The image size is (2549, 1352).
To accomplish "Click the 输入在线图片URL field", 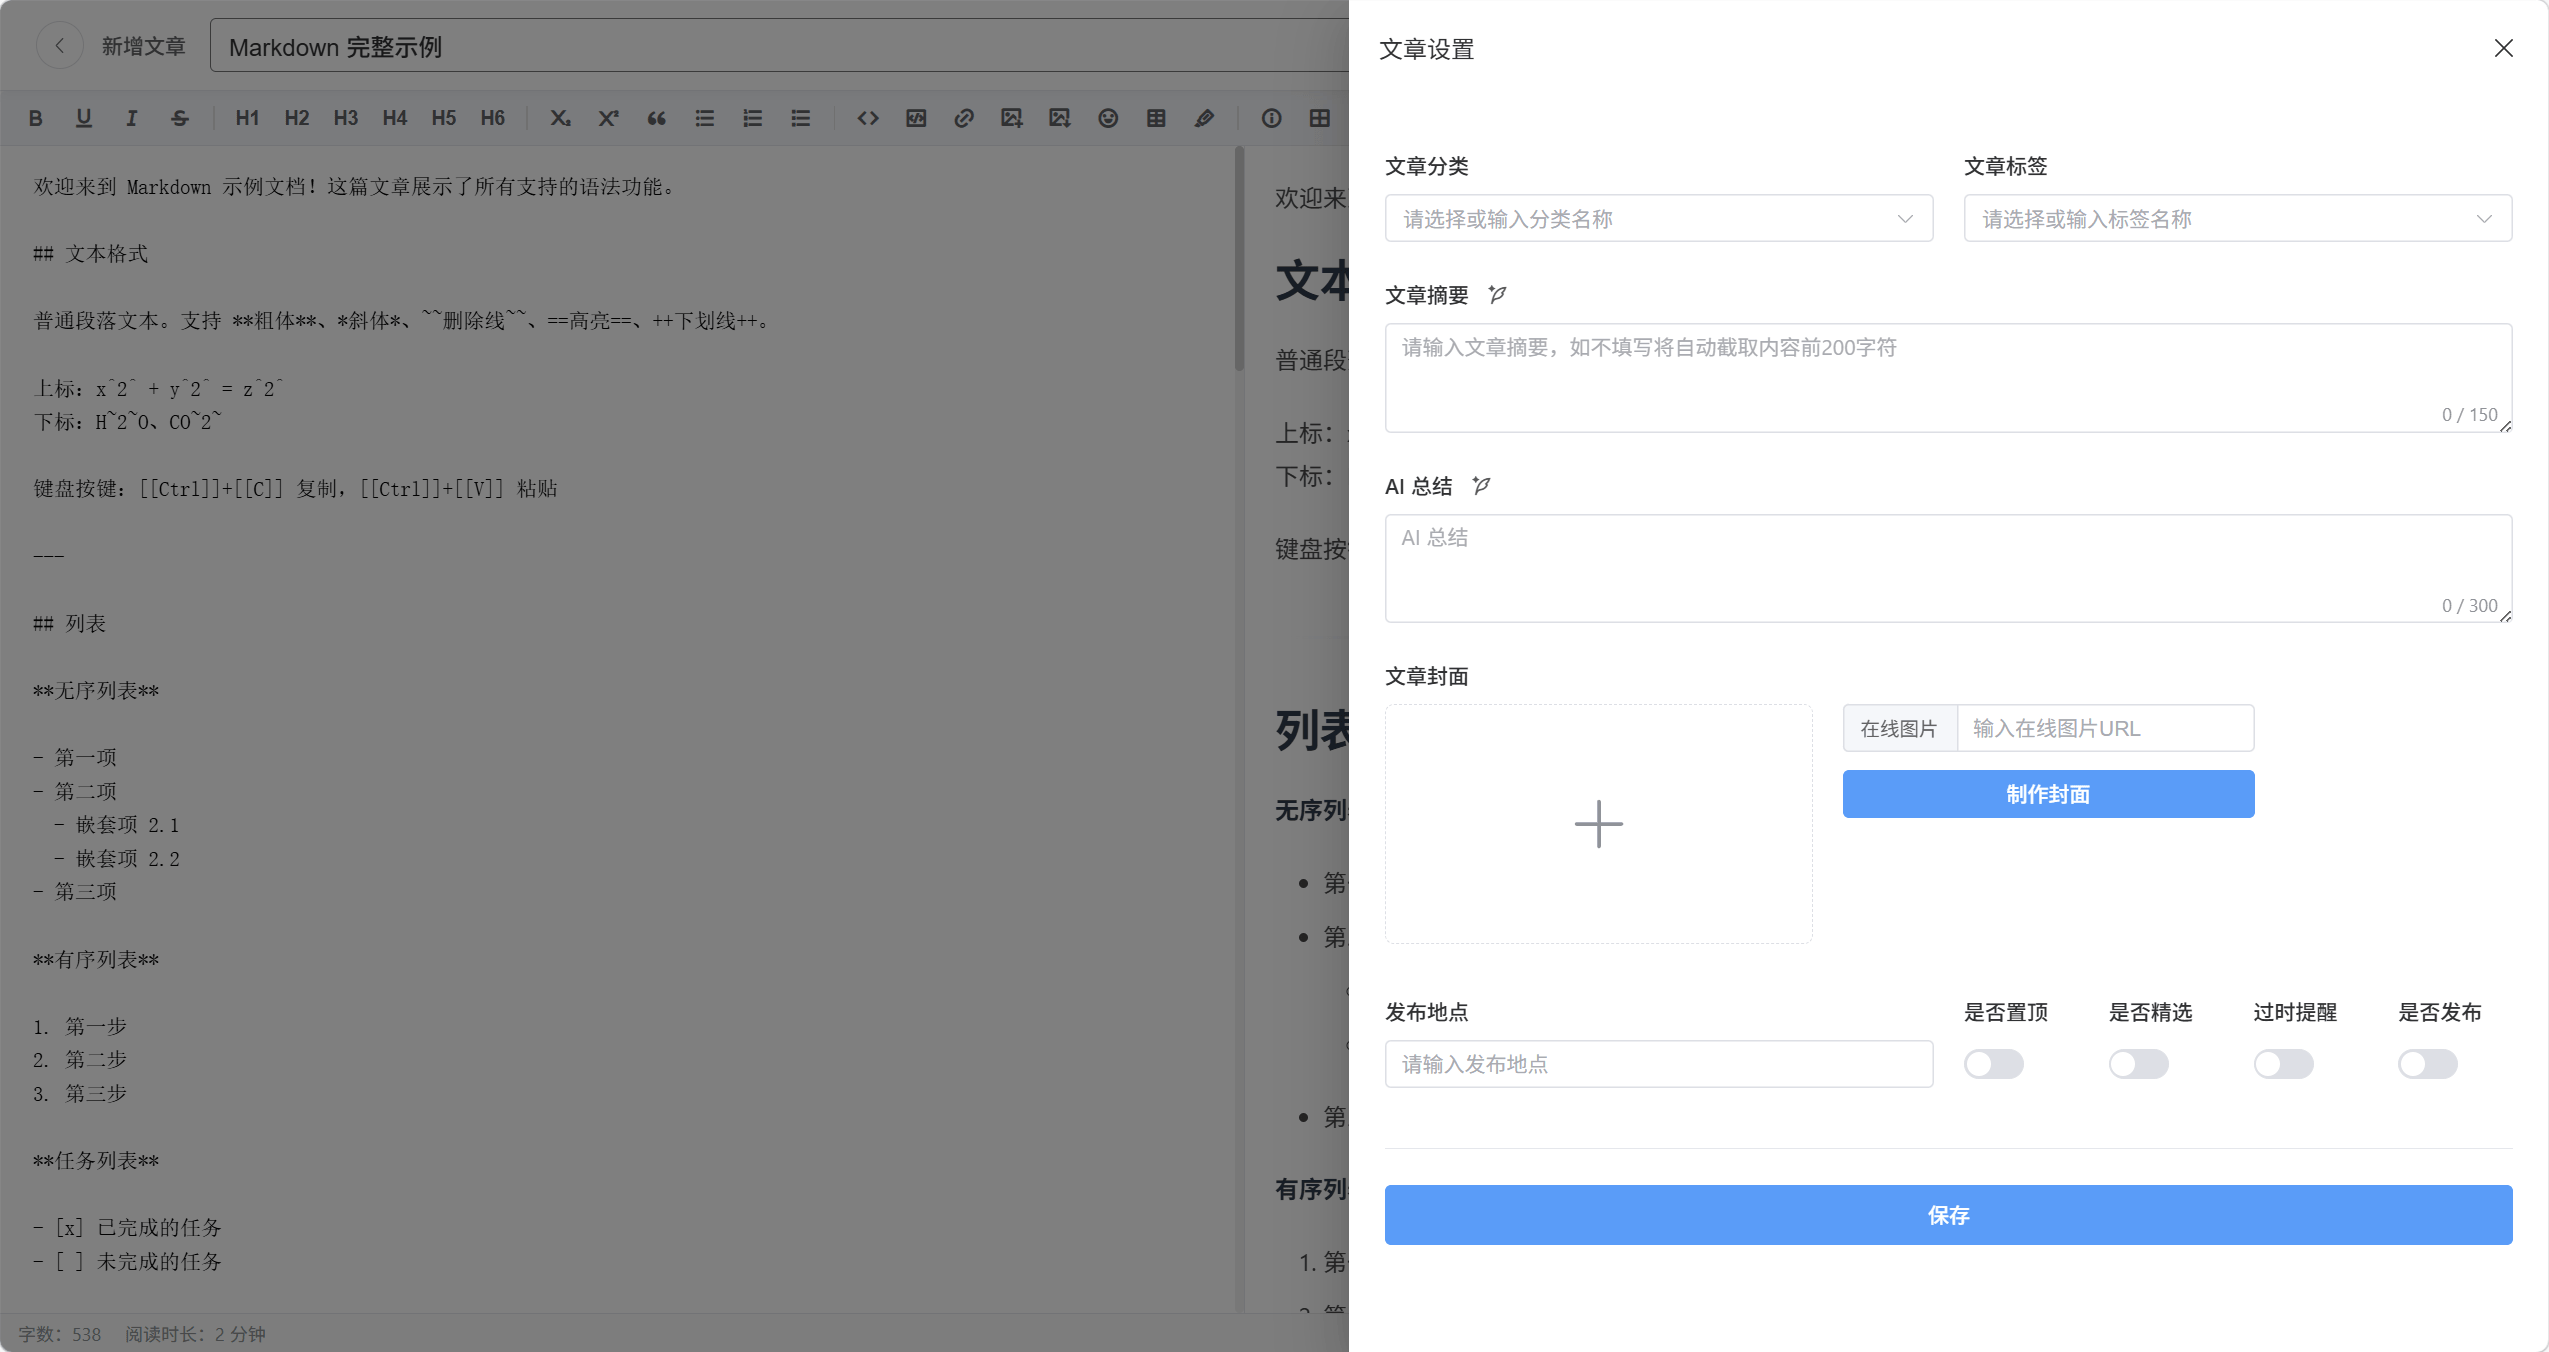I will pos(2106,728).
